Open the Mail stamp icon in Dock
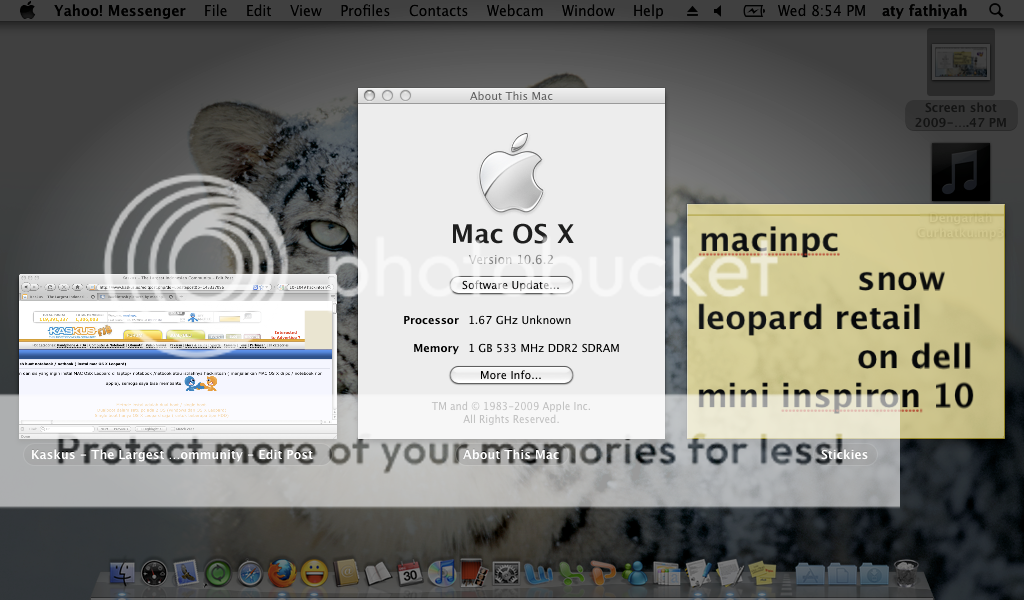1024x600 pixels. 186,574
